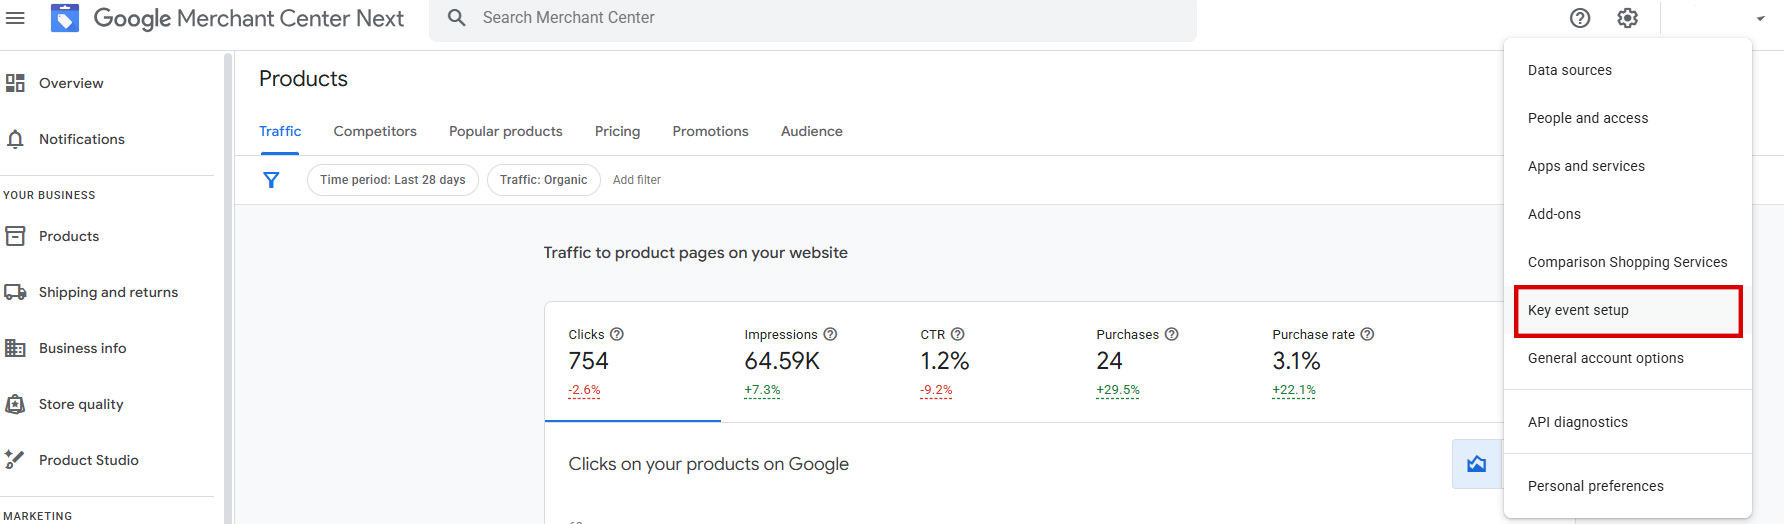This screenshot has height=524, width=1784.
Task: Click the help icon next to Clicks
Action: click(x=617, y=334)
